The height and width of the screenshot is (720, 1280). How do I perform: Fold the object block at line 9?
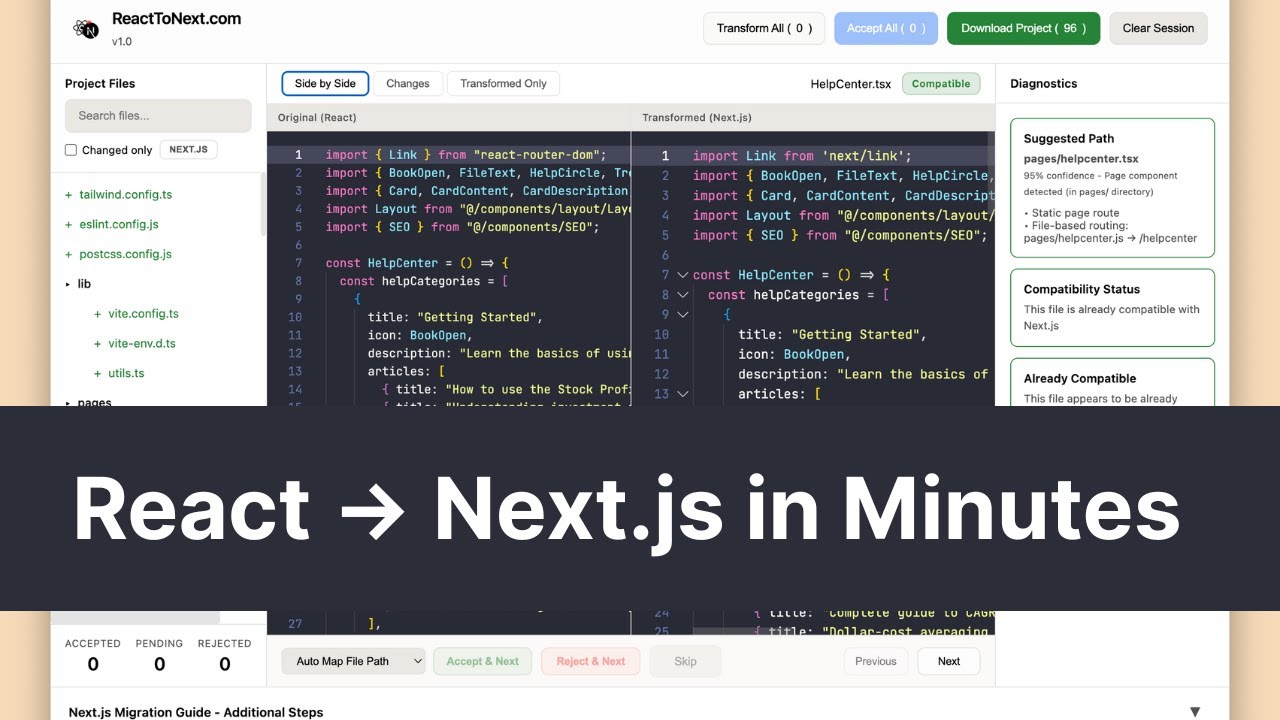tap(683, 315)
